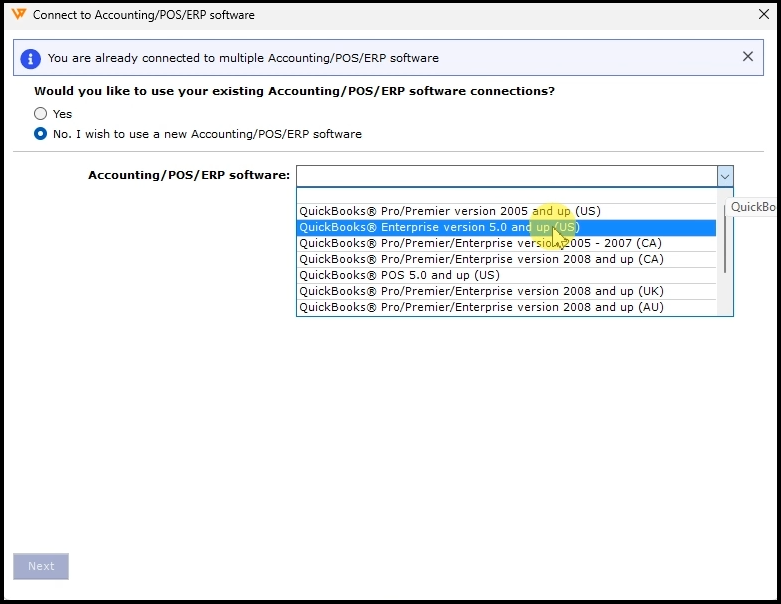This screenshot has width=781, height=604.
Task: Choose QuickBooks Pro/Premier/Enterprise 2008 and up (AU)
Action: tap(506, 307)
